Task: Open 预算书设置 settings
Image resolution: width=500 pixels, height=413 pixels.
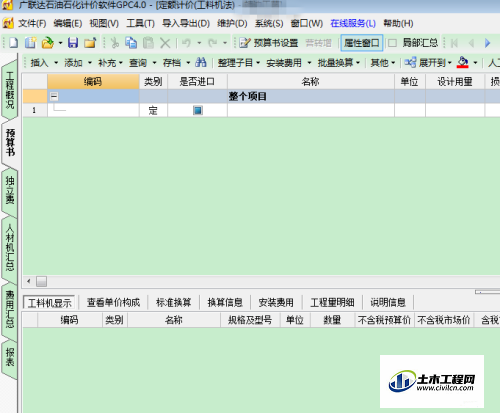Action: click(269, 43)
